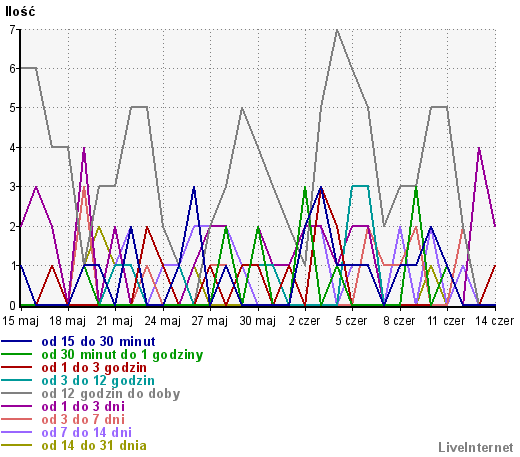Click the 'Ilość' axis title
This screenshot has width=520, height=457.
20,11
